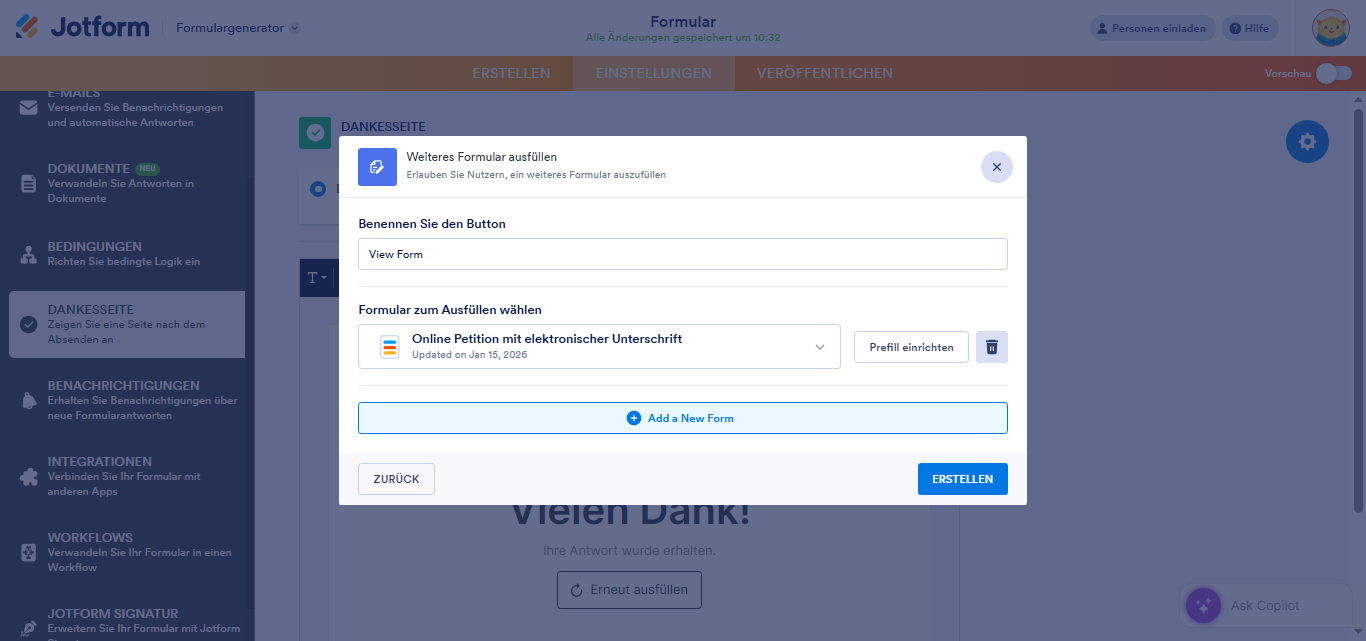Switch to the ERSTELLEN tab
The image size is (1366, 641).
point(511,73)
